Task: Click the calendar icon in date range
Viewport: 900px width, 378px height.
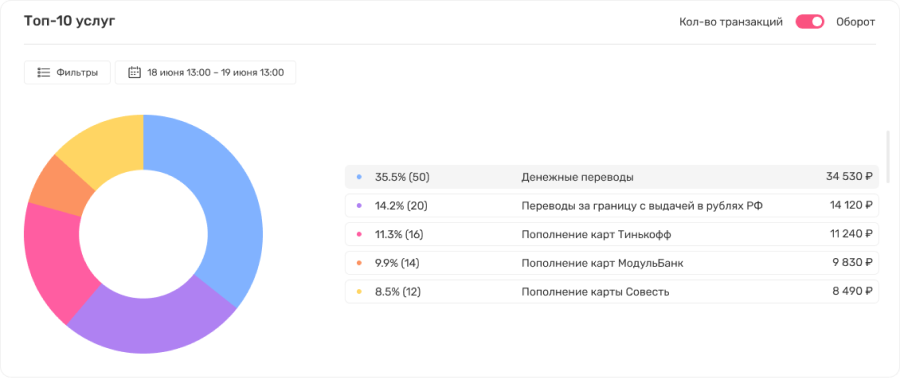Action: pyautogui.click(x=134, y=73)
